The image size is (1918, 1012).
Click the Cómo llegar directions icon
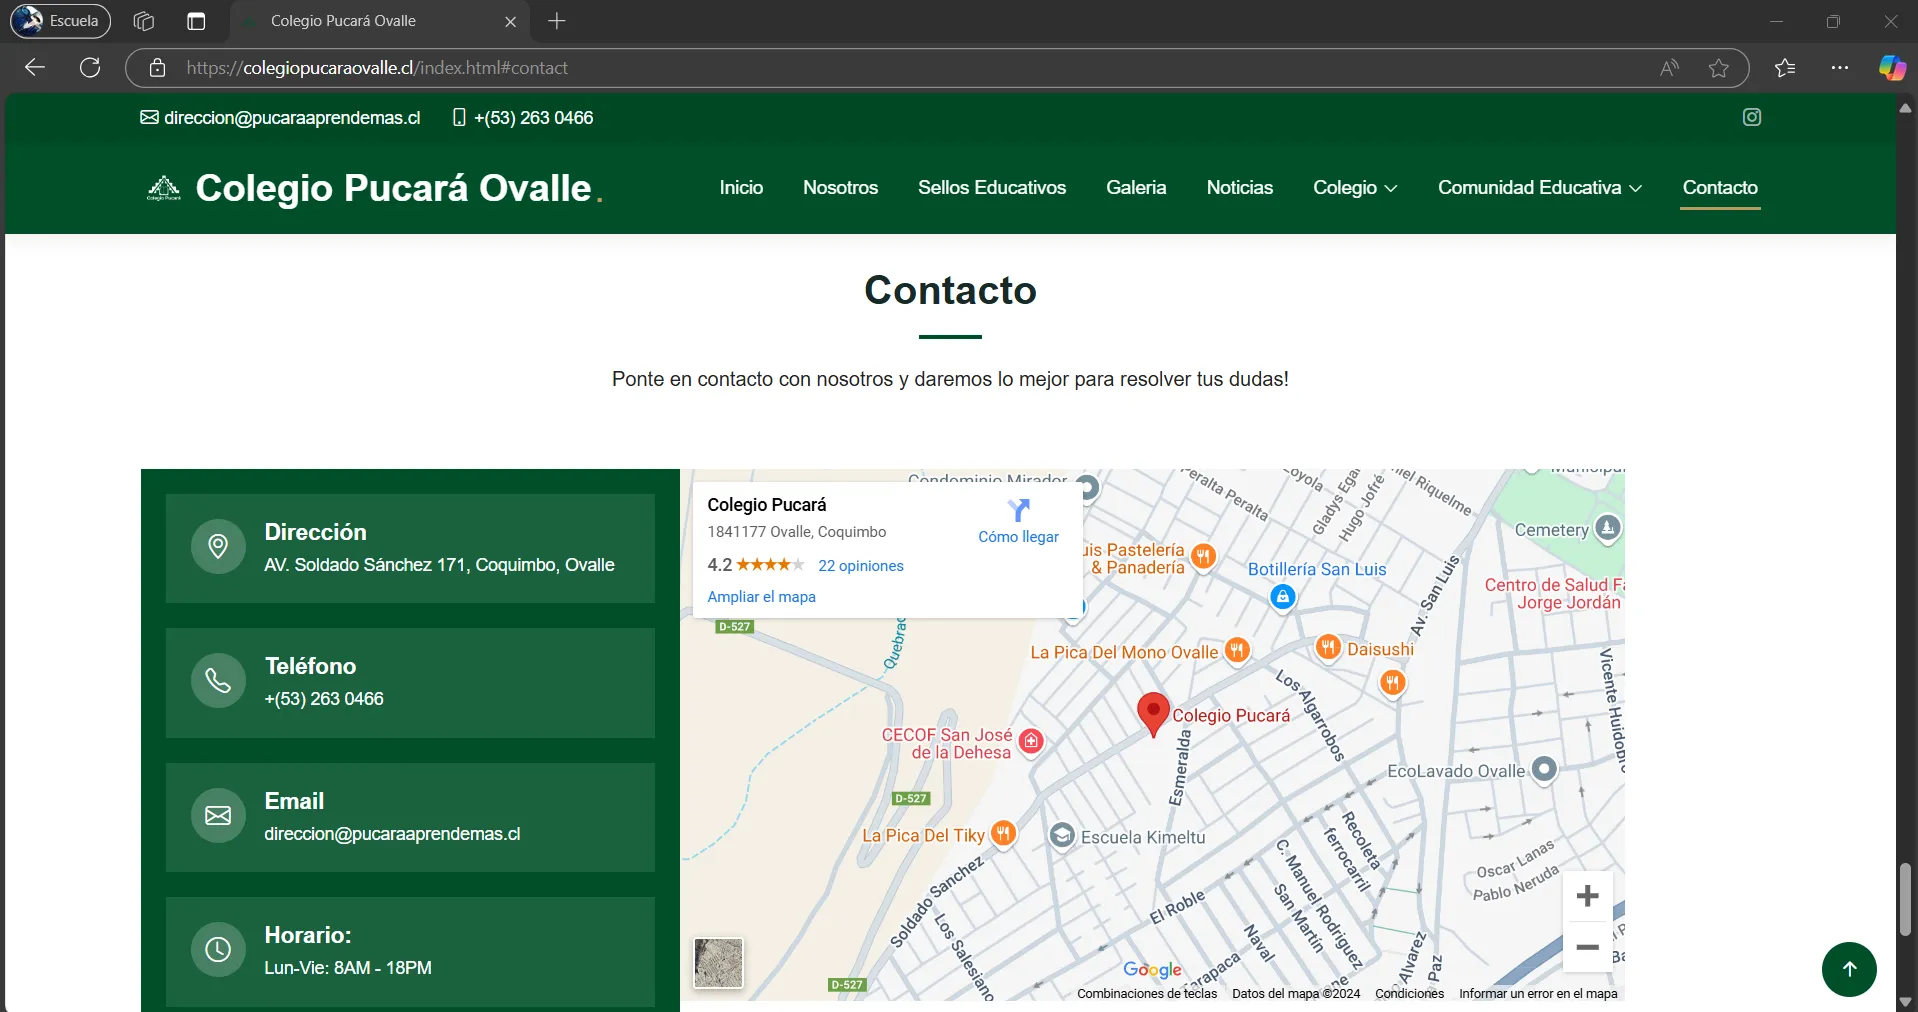coord(1018,511)
